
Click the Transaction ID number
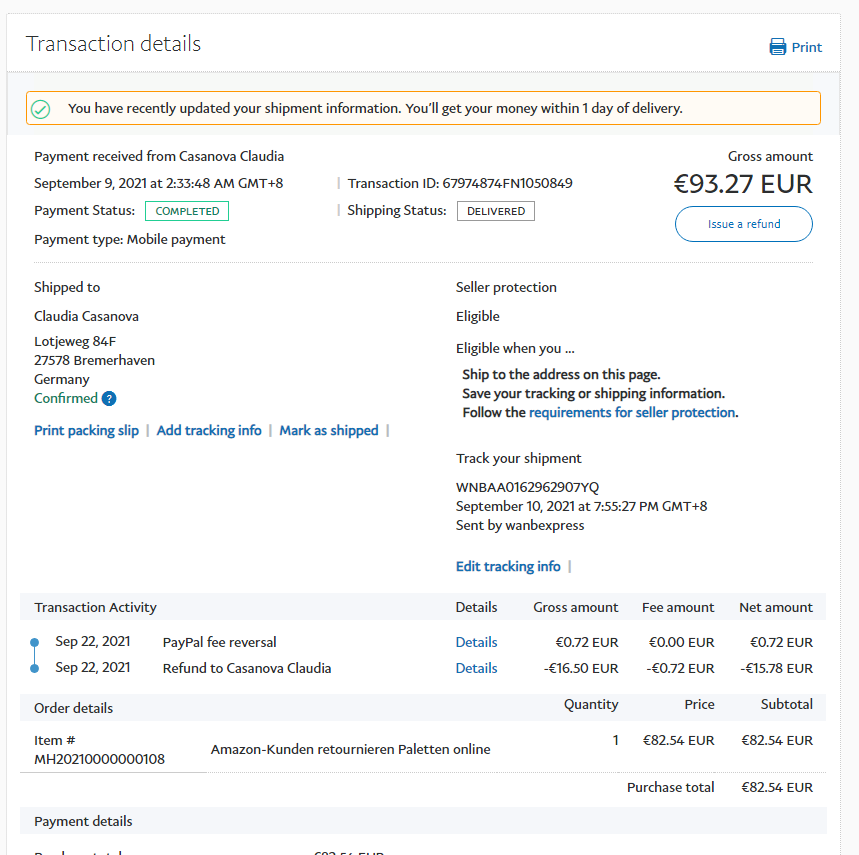[507, 183]
